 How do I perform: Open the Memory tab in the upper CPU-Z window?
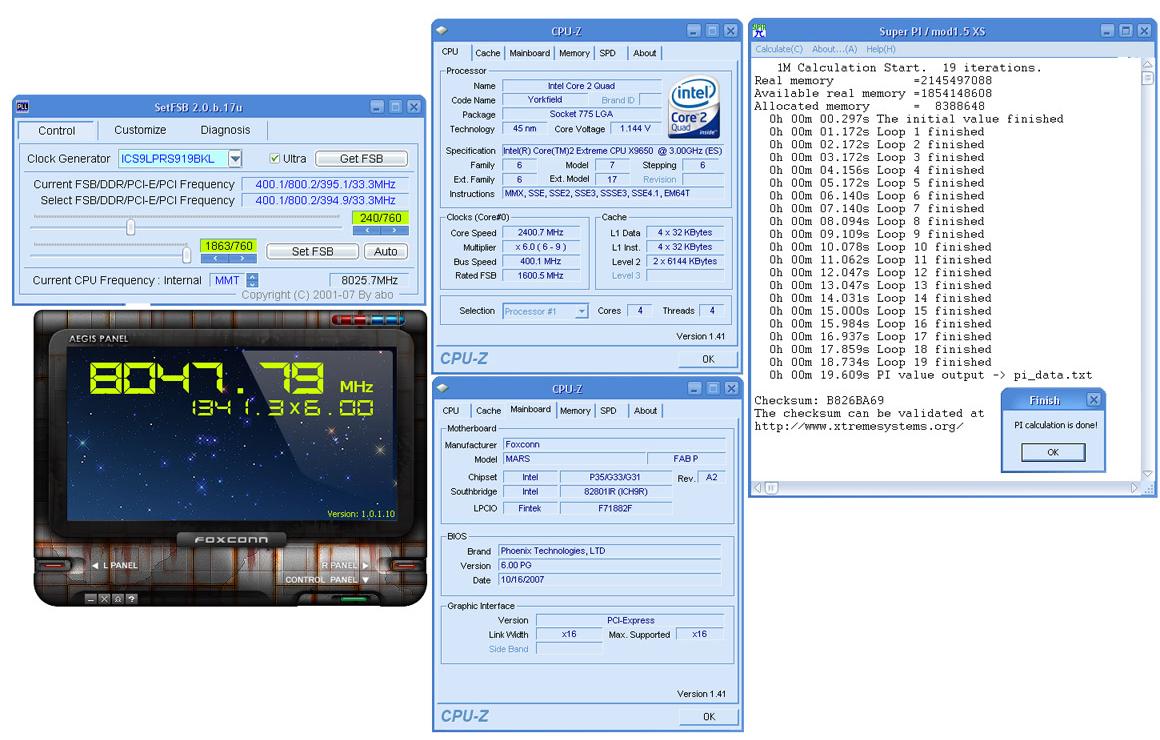574,53
